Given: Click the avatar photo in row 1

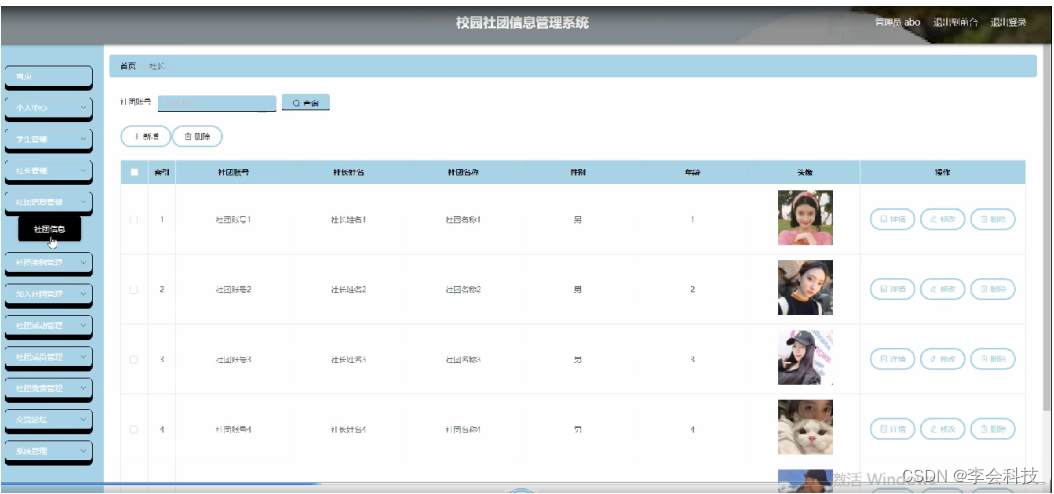Looking at the screenshot, I should coord(805,218).
